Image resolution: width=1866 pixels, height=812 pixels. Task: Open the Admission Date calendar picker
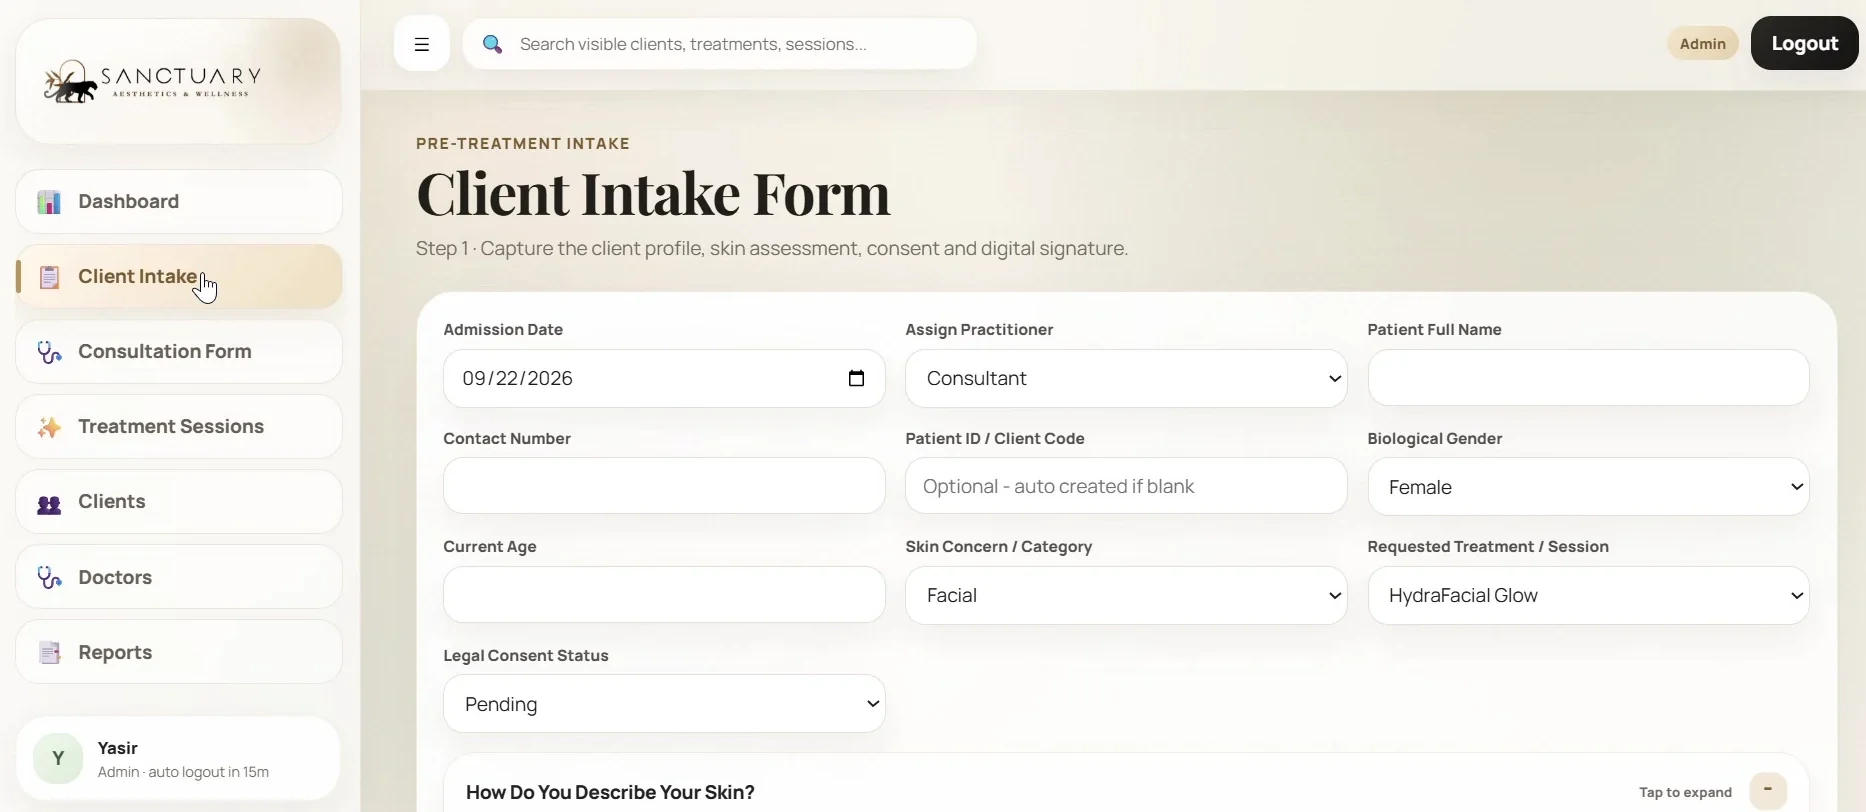(856, 378)
